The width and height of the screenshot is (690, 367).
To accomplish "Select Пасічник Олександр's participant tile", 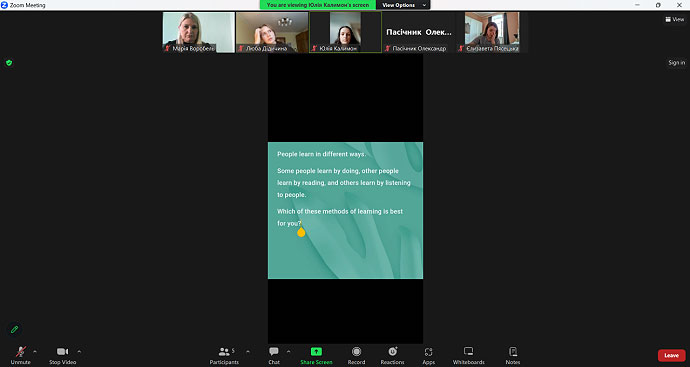I will click(418, 32).
